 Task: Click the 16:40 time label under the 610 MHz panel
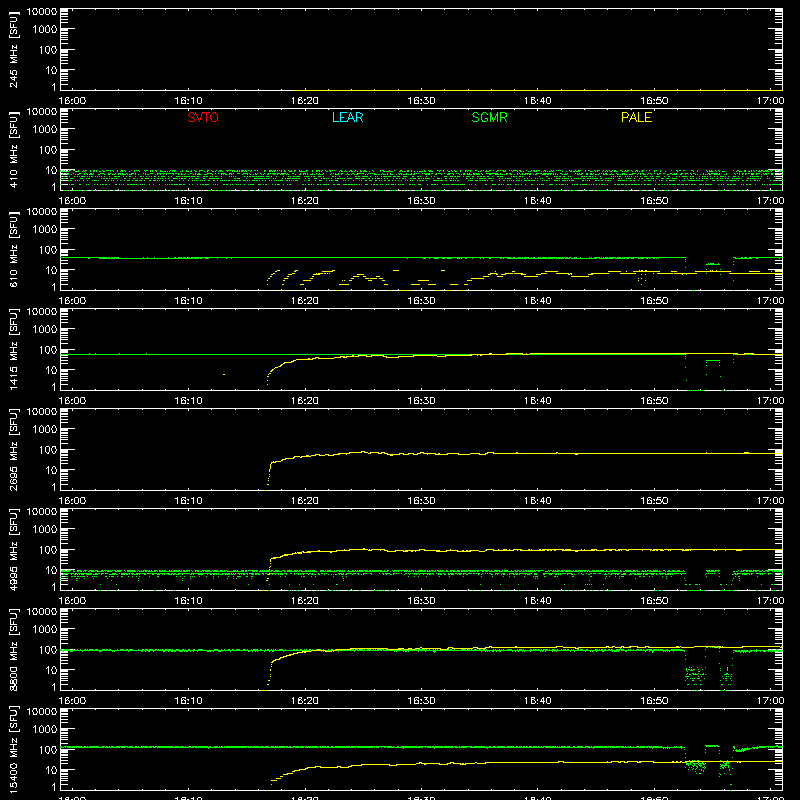tap(538, 301)
